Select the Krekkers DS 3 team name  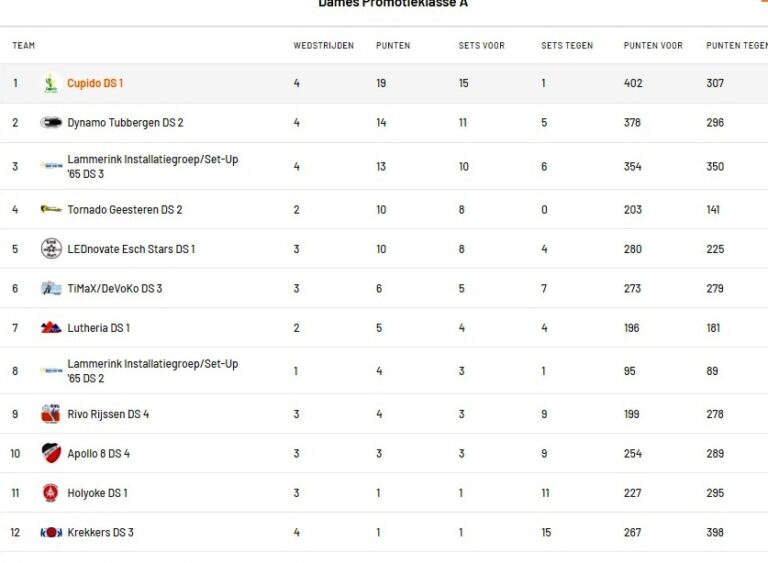100,532
